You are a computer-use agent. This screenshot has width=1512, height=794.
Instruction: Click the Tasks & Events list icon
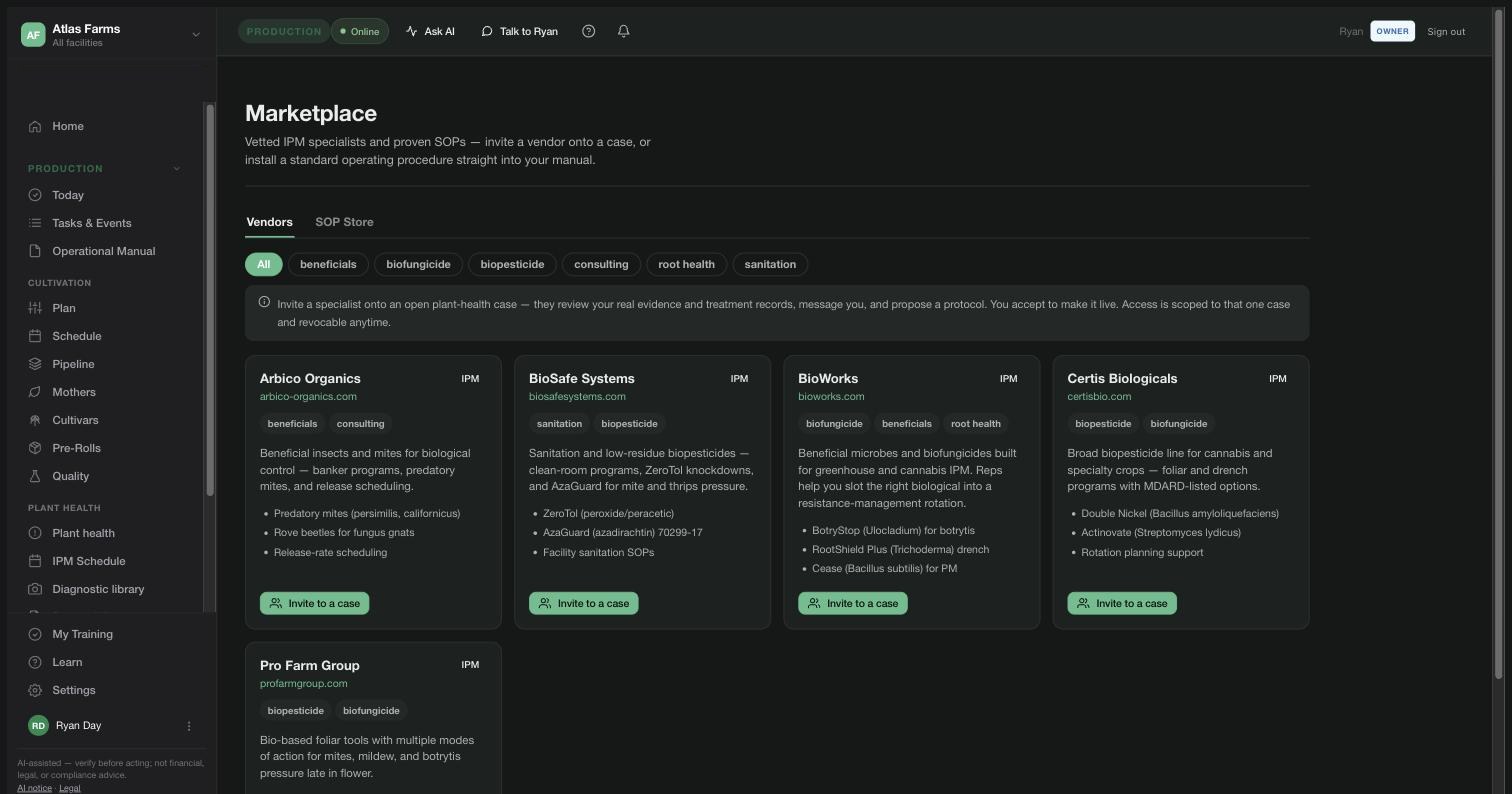tap(35, 223)
